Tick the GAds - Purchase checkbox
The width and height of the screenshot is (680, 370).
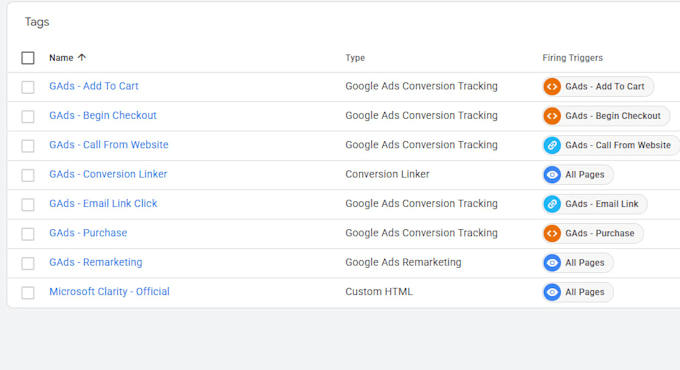pos(28,234)
